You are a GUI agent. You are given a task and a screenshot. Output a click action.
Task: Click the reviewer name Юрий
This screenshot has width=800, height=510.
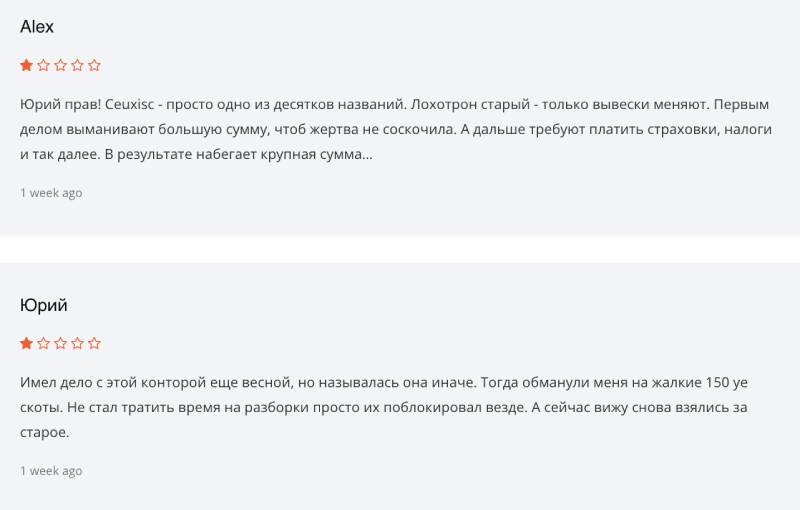tap(43, 305)
